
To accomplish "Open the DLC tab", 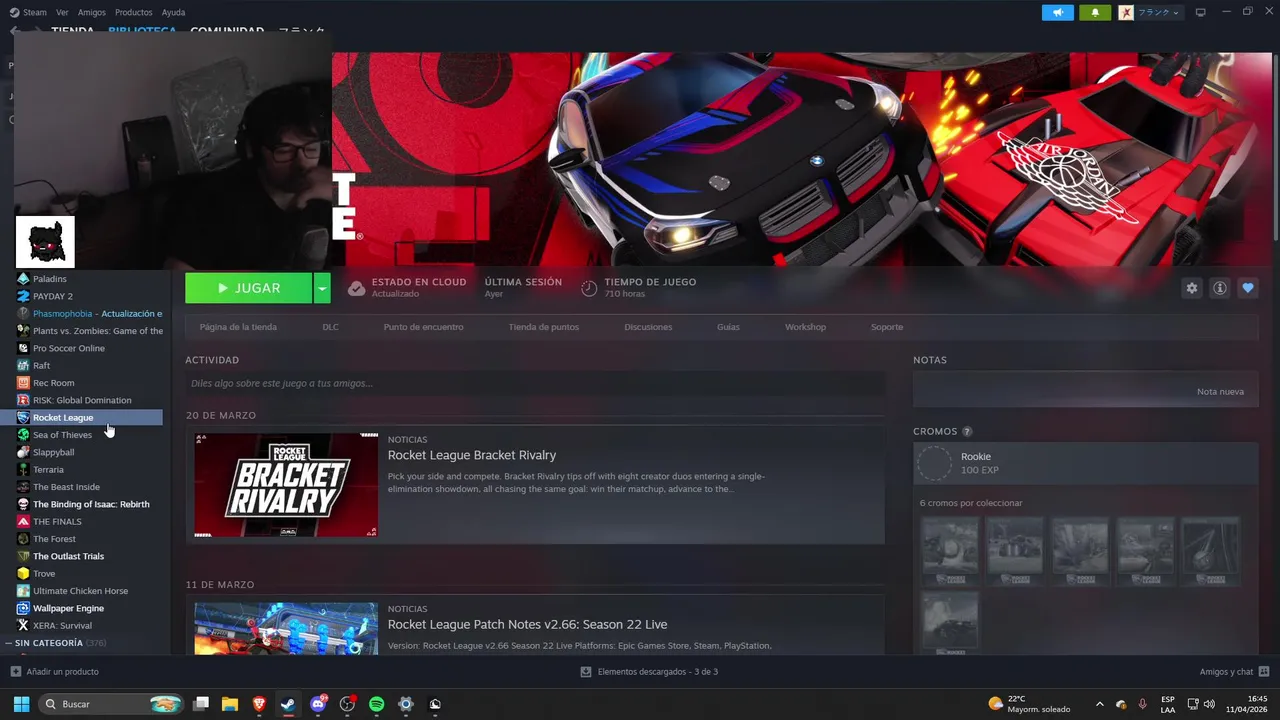I will pyautogui.click(x=330, y=327).
